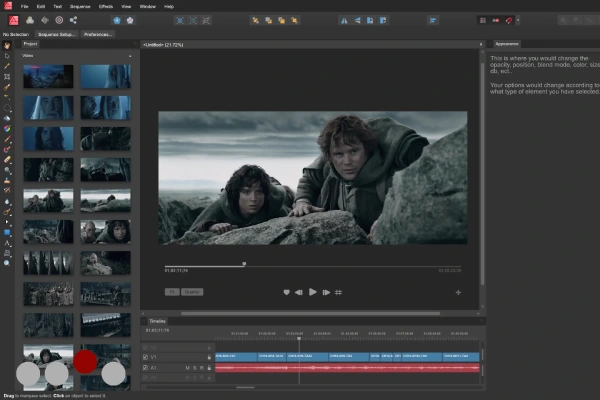Screen dimensions: 600x400
Task: Switch to the Appearance panel tab
Action: [x=507, y=44]
